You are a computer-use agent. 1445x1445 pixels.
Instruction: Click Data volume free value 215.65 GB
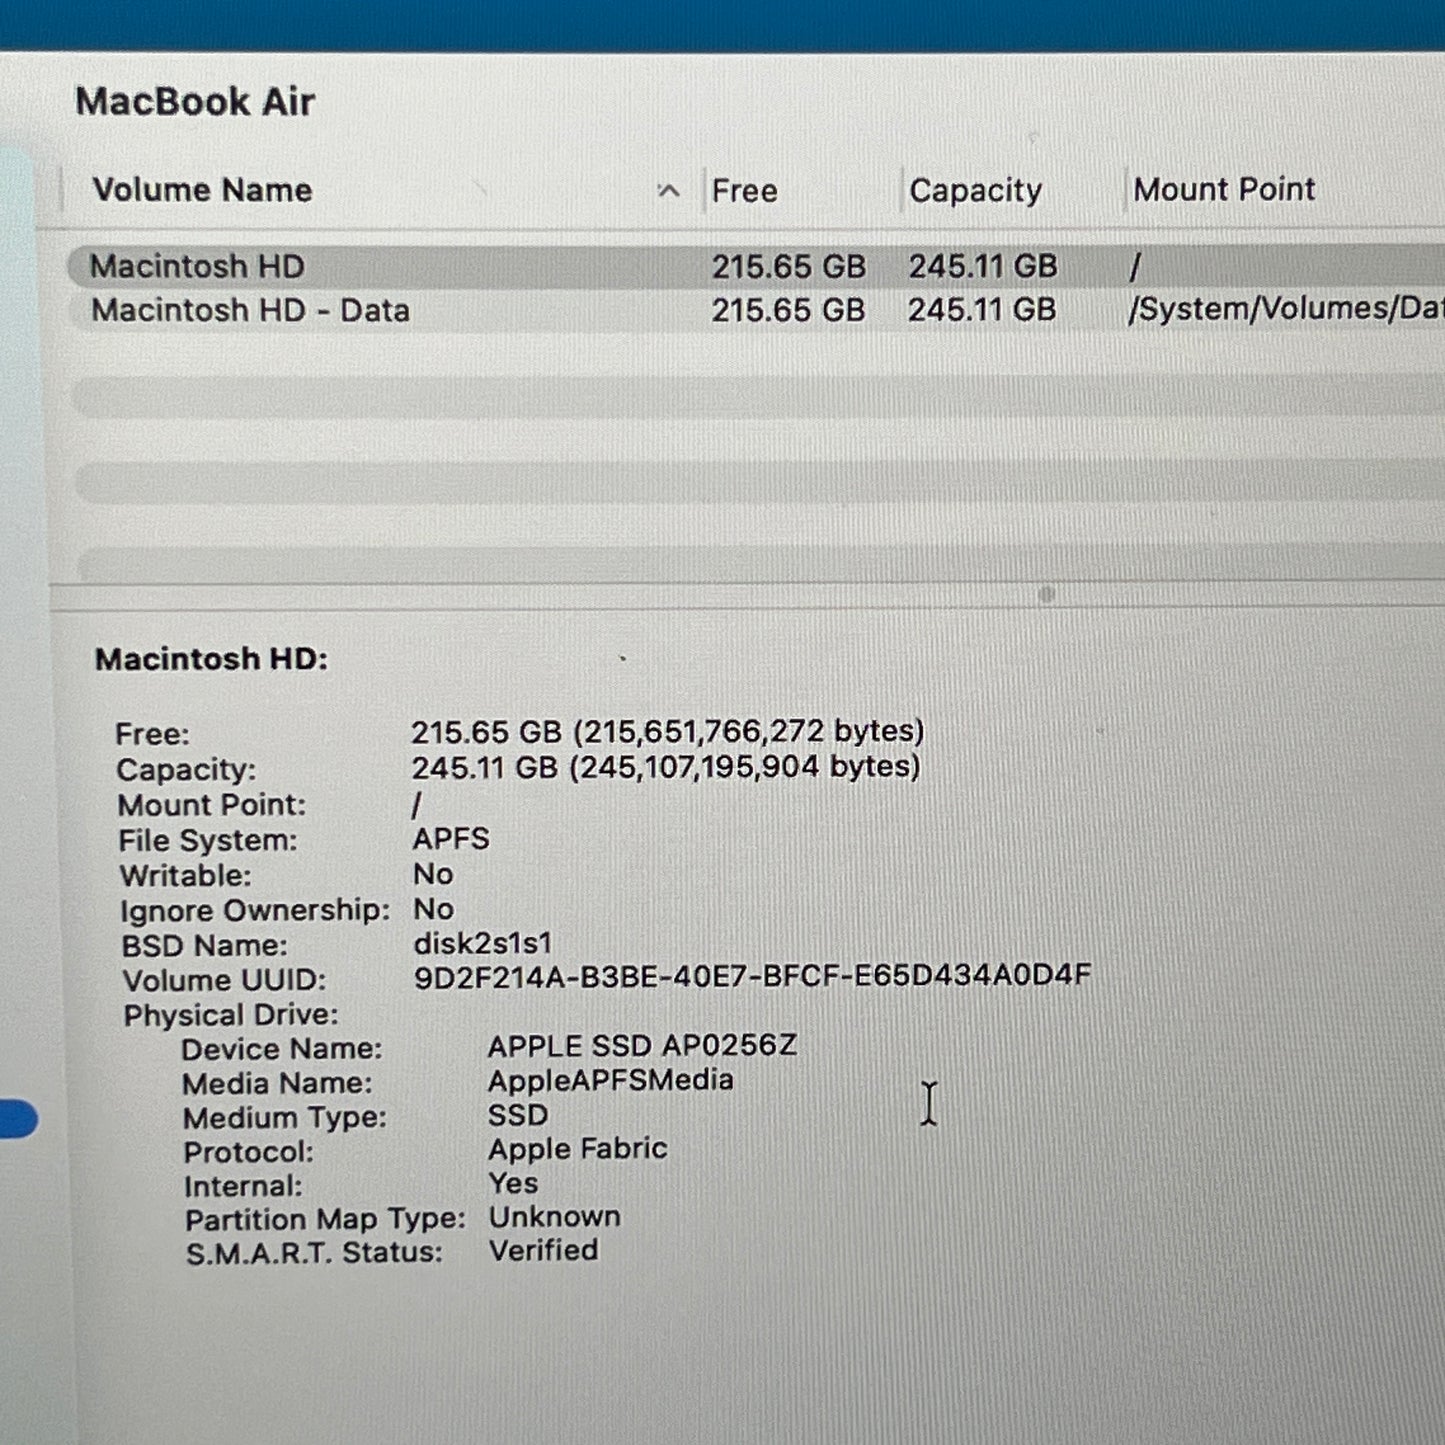click(788, 311)
